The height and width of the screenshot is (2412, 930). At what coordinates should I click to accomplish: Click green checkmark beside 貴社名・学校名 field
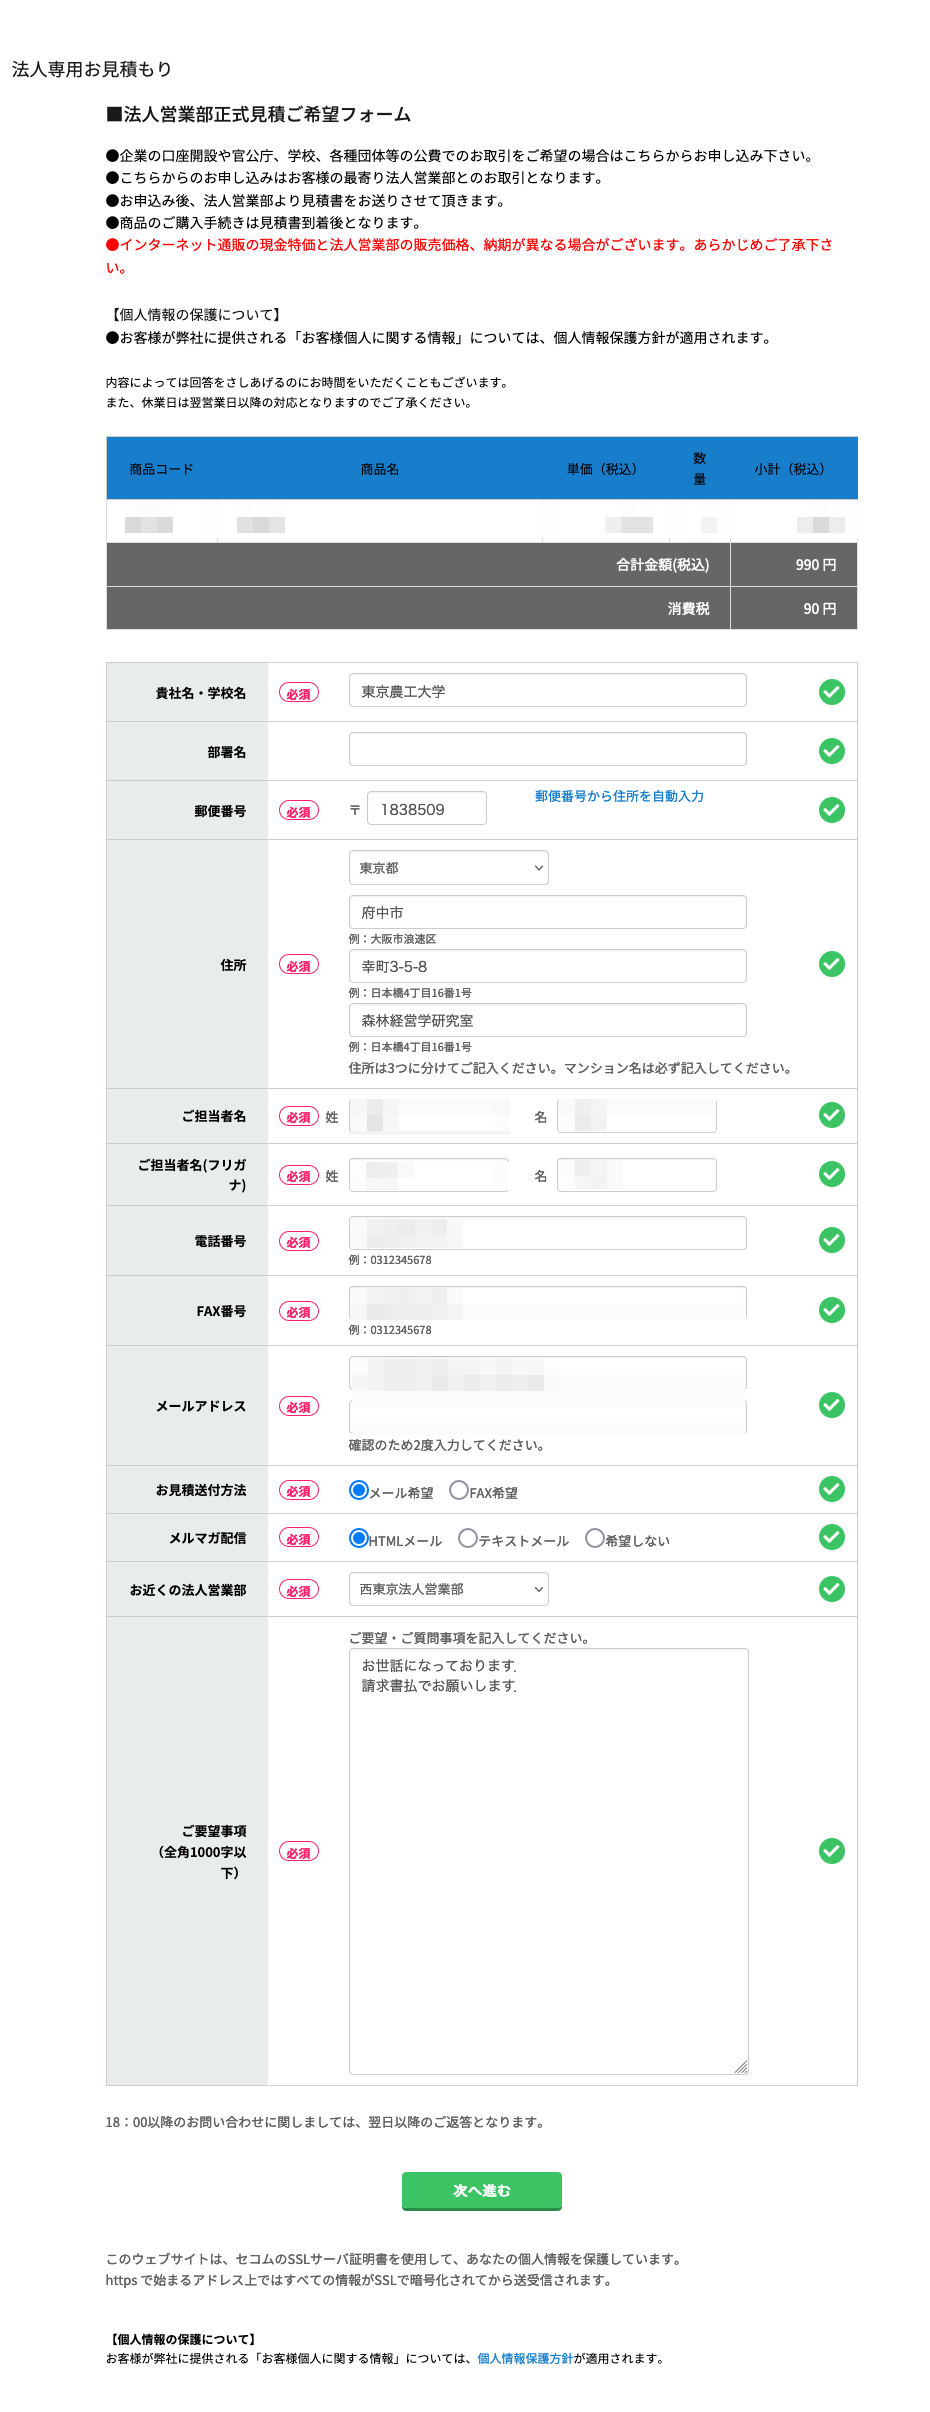coord(831,692)
